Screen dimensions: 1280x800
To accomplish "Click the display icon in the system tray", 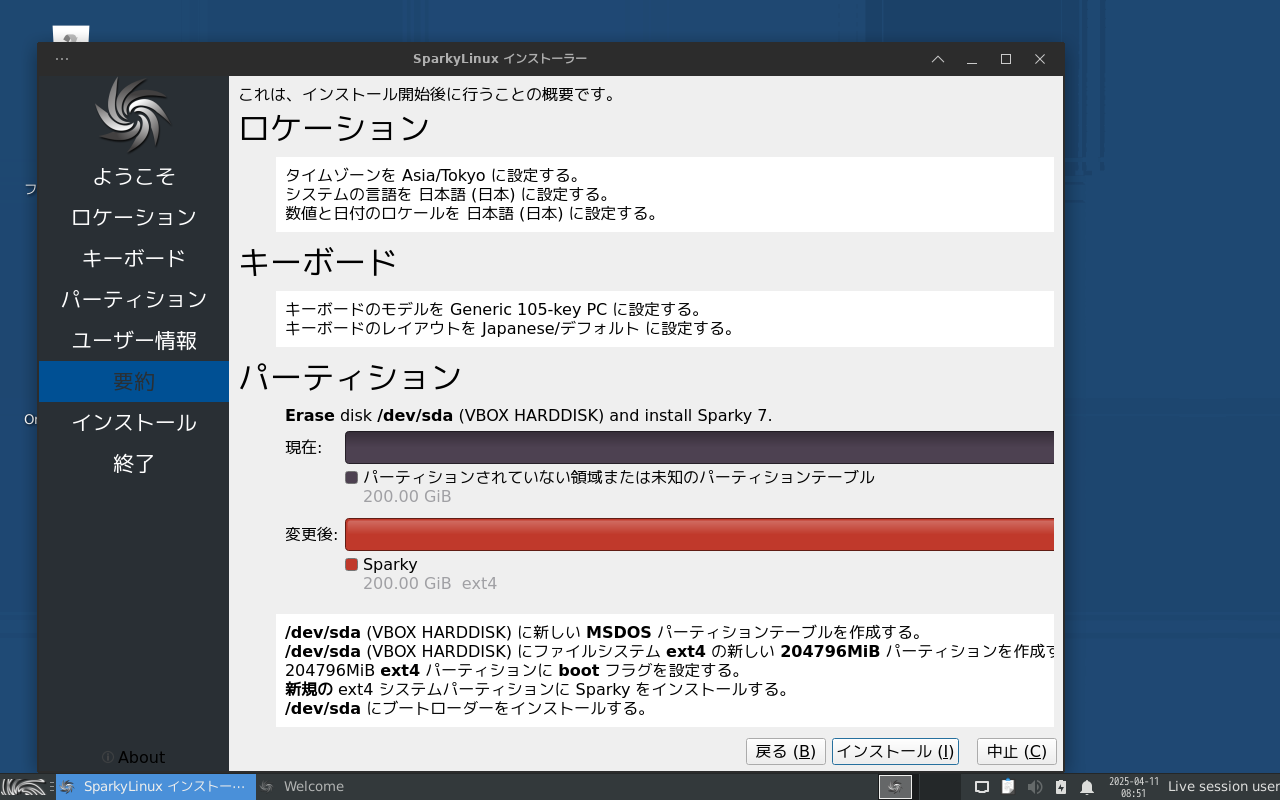I will pyautogui.click(x=982, y=787).
